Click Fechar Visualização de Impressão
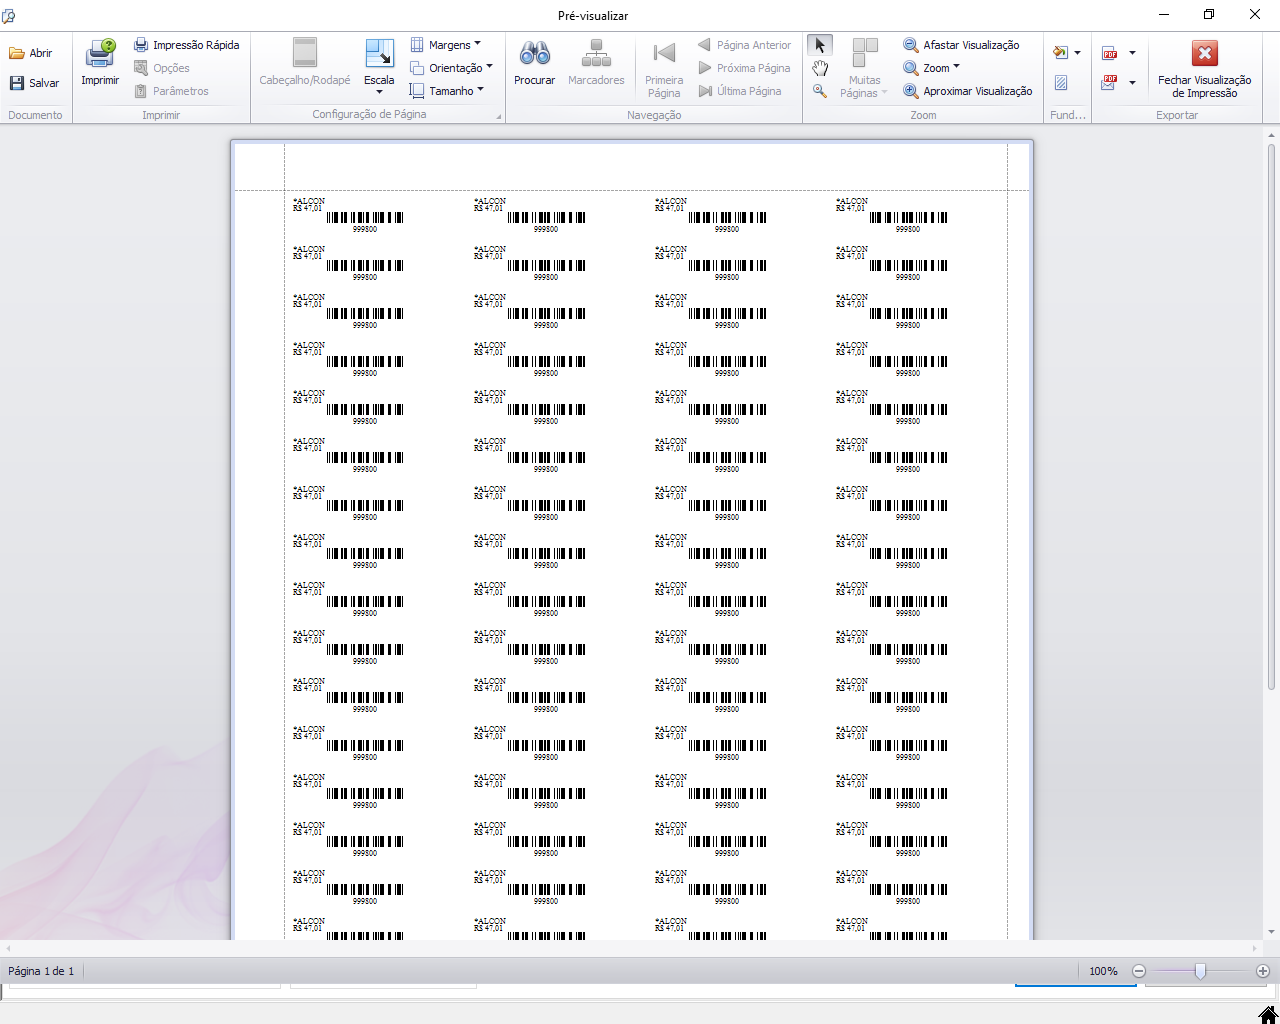Image resolution: width=1280 pixels, height=1024 pixels. click(x=1204, y=68)
